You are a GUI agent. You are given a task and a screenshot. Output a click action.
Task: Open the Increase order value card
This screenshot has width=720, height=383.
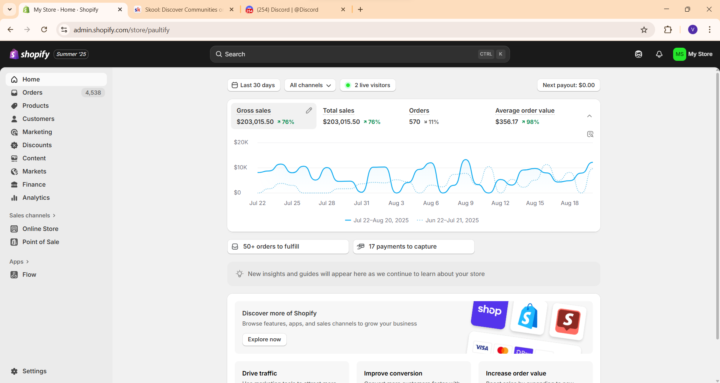[x=535, y=372]
